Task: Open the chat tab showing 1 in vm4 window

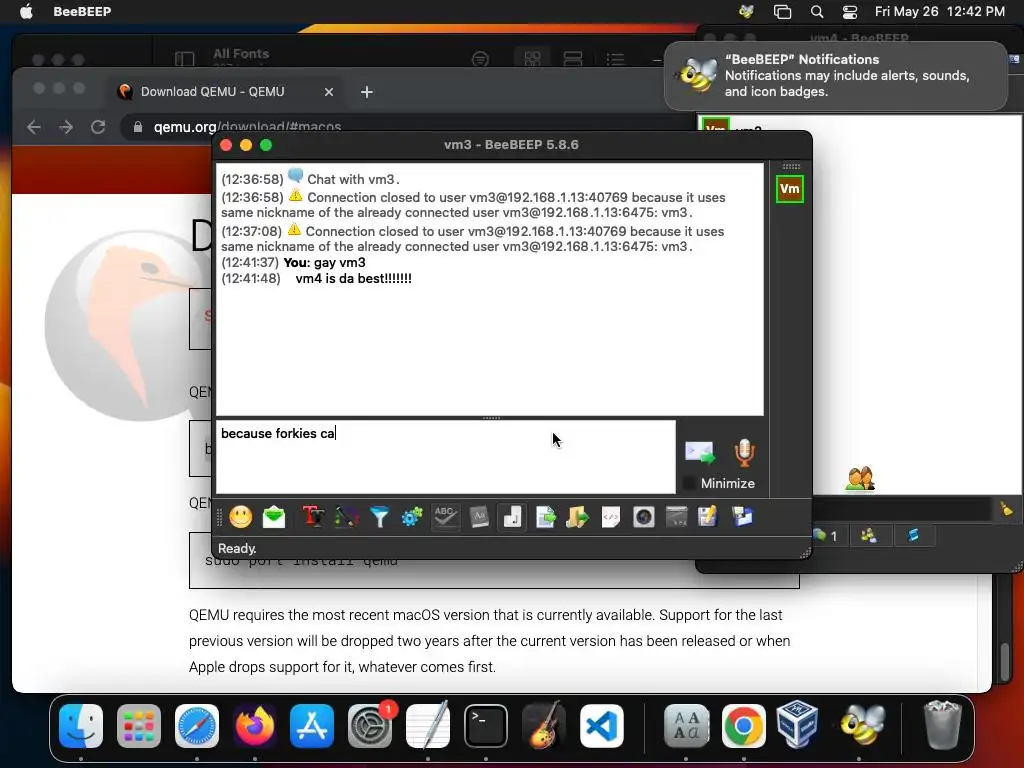Action: 826,536
